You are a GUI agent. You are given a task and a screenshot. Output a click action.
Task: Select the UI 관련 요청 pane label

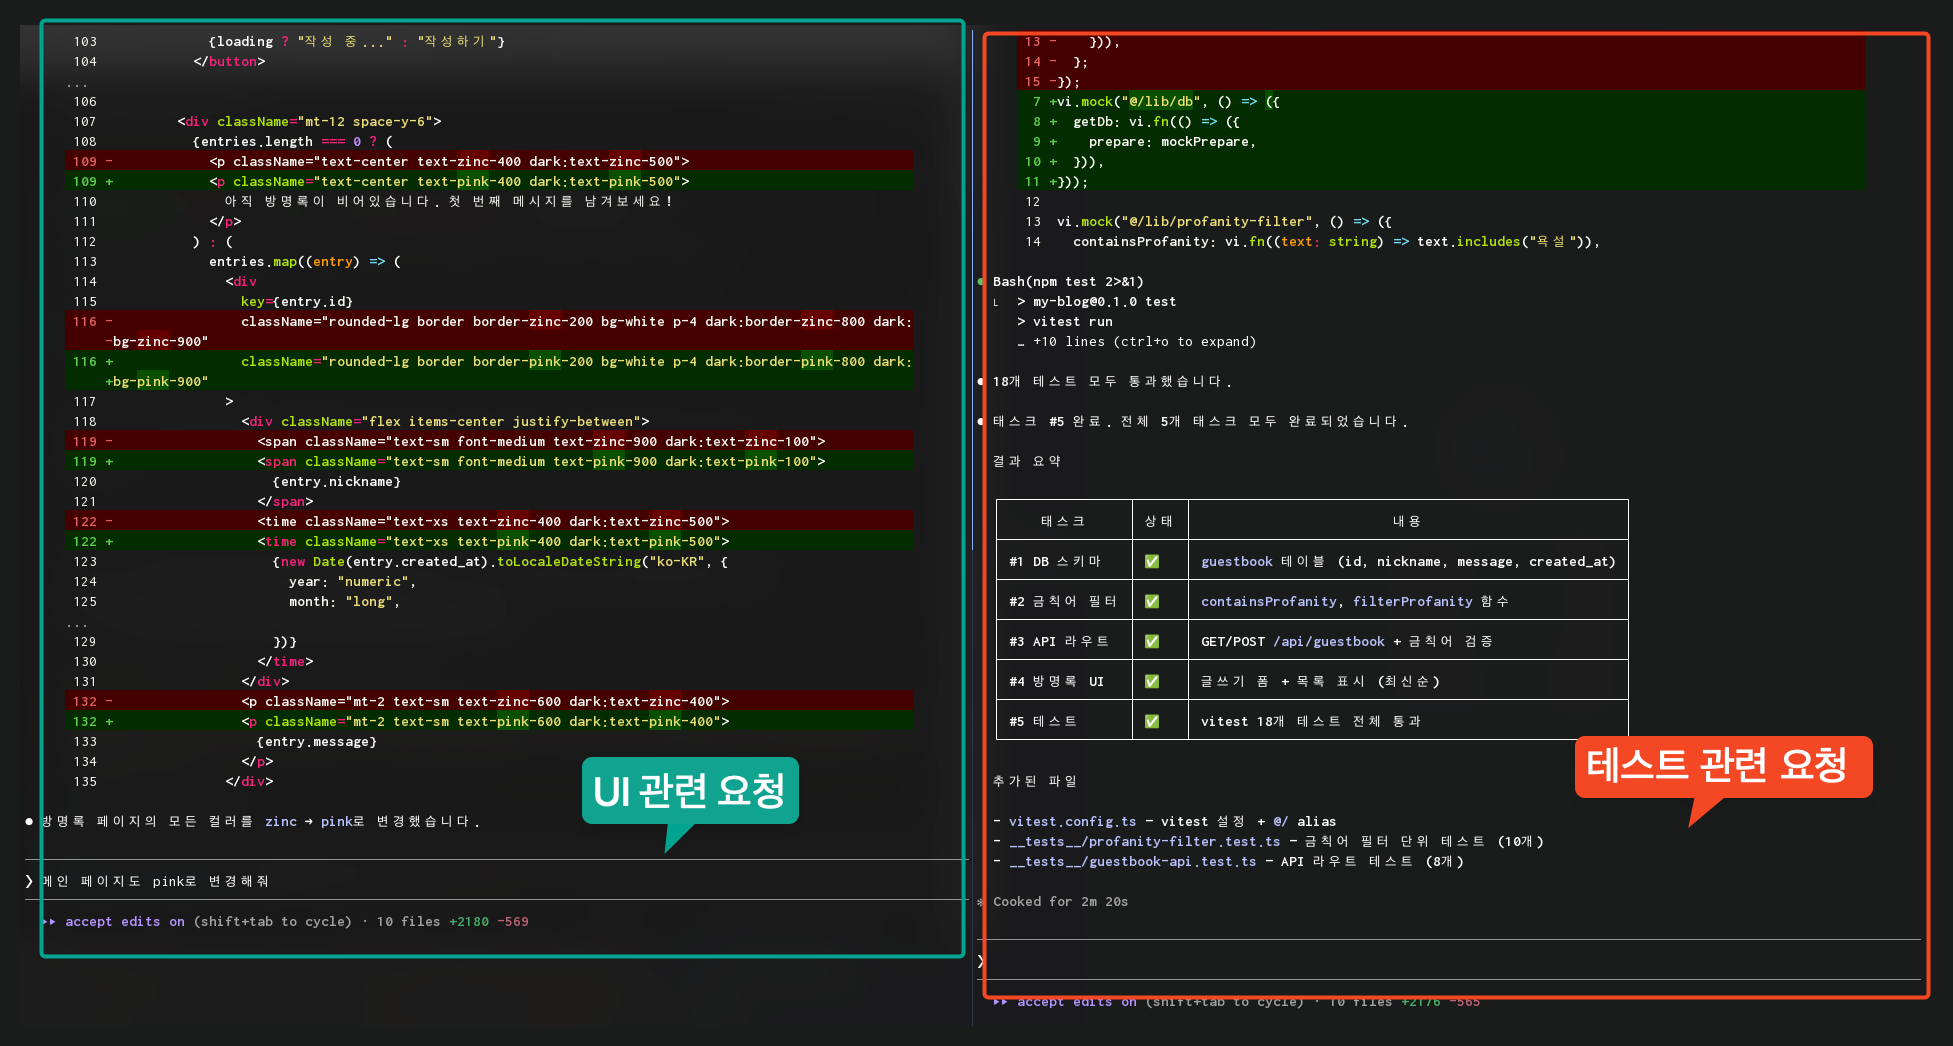(x=689, y=791)
